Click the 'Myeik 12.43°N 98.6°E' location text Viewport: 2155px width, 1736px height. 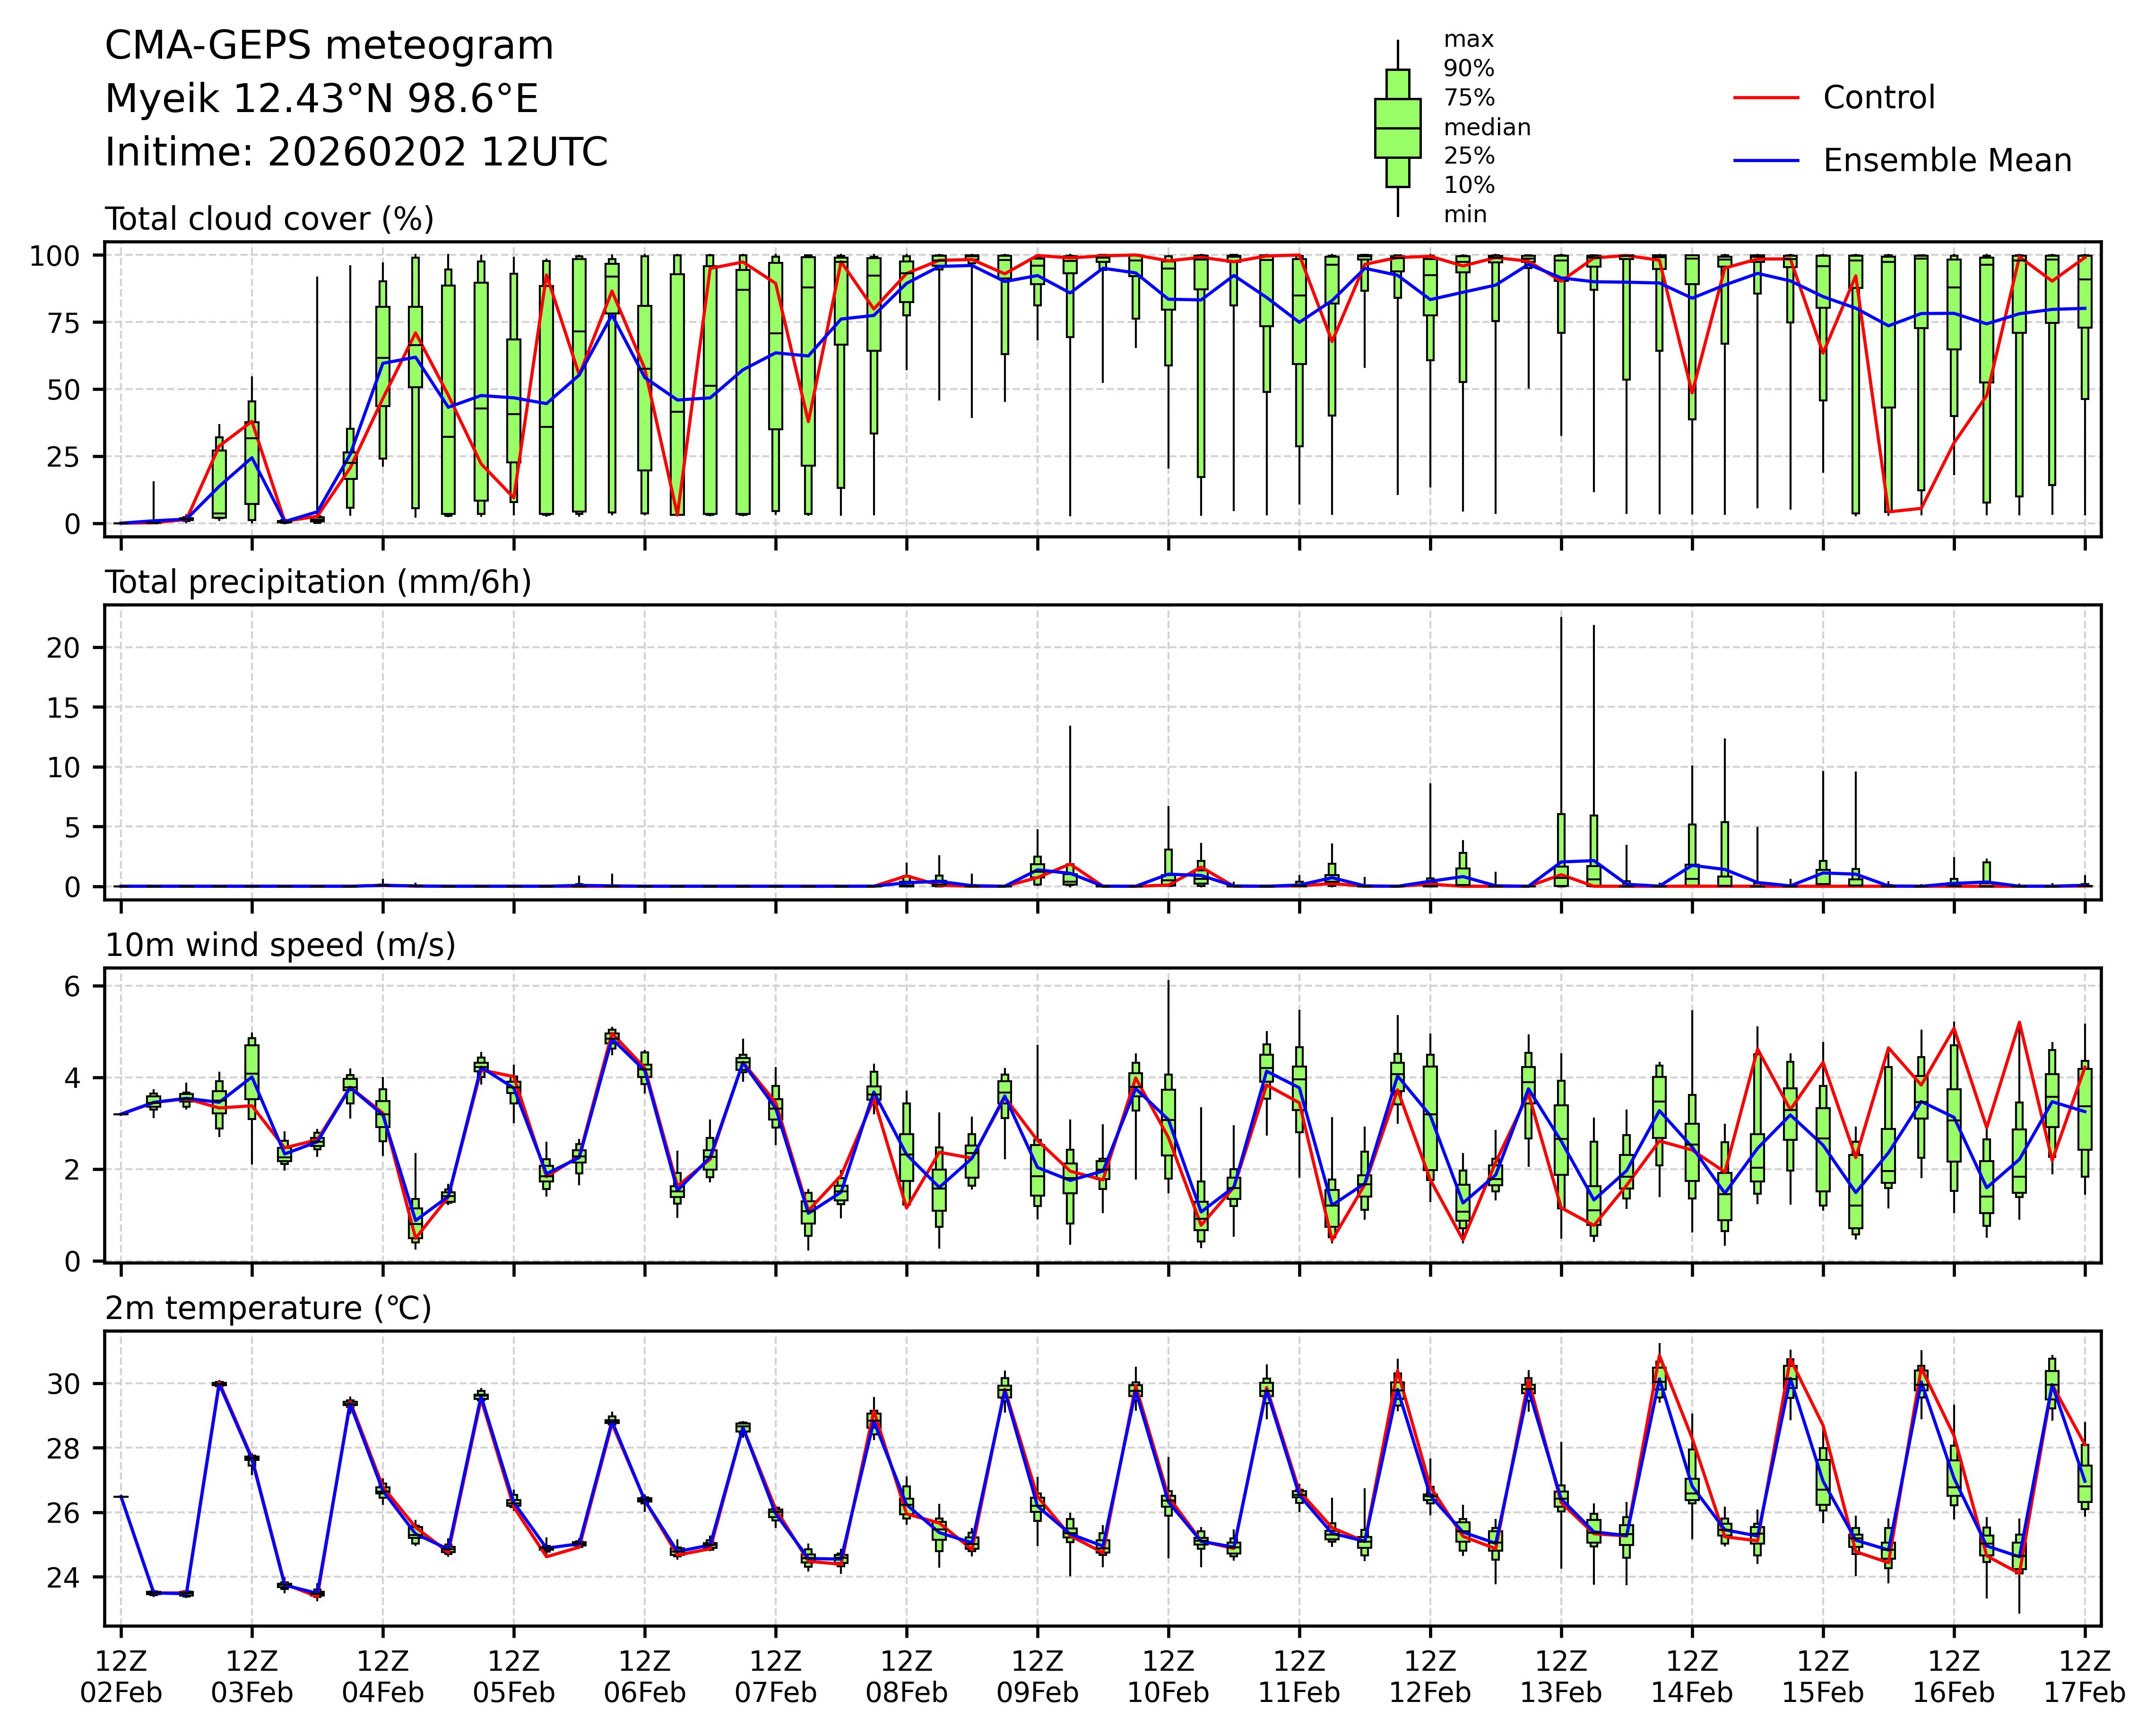(321, 99)
